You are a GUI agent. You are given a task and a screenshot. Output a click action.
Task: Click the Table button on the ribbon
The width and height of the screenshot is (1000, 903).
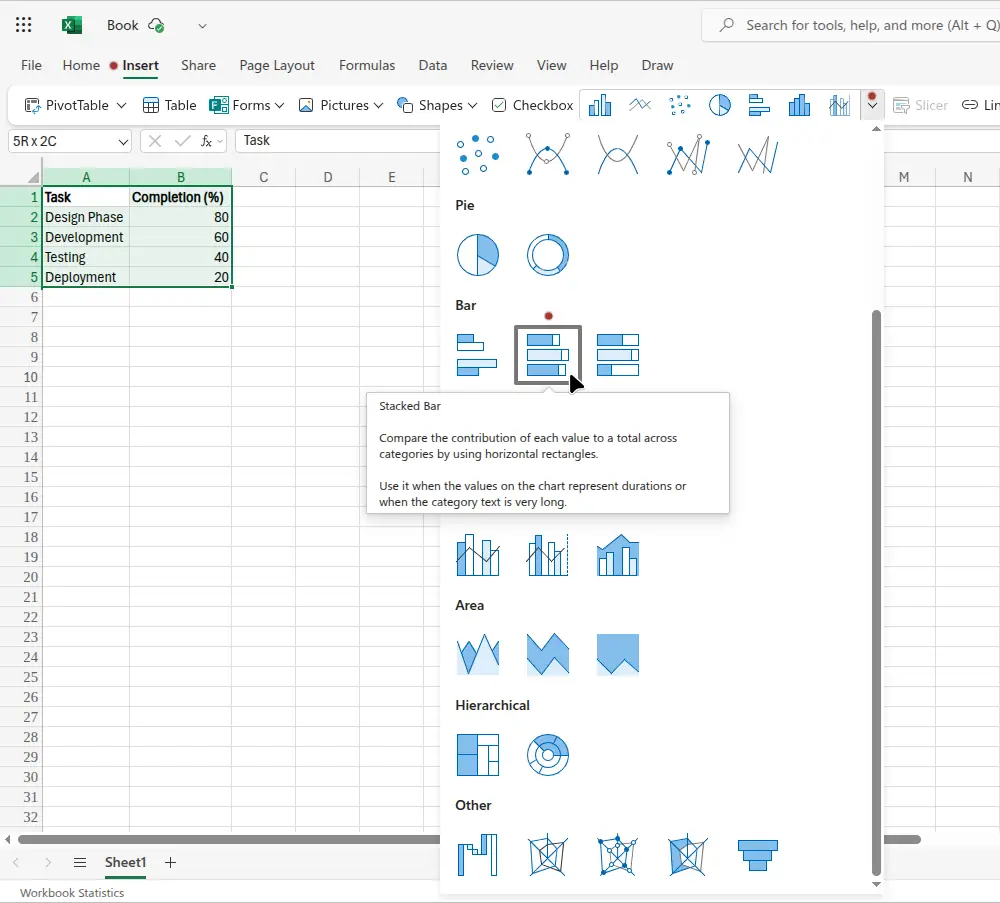click(x=170, y=104)
